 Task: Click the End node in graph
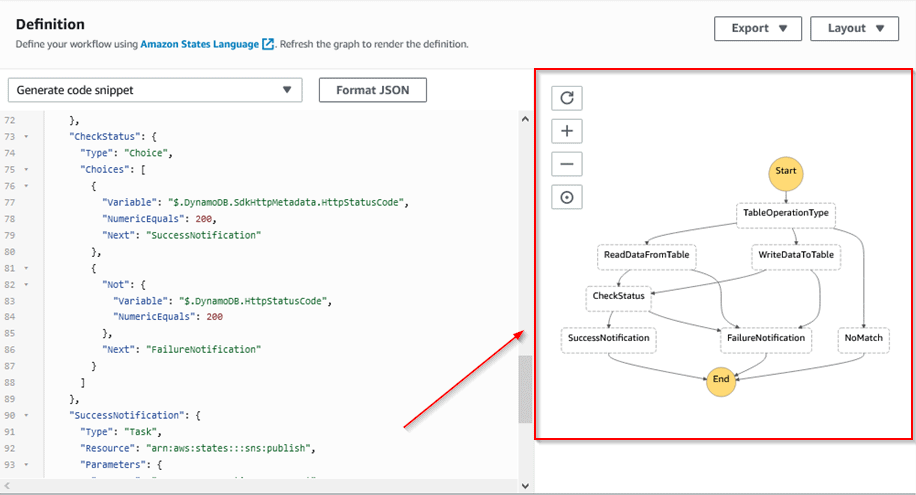pyautogui.click(x=721, y=380)
